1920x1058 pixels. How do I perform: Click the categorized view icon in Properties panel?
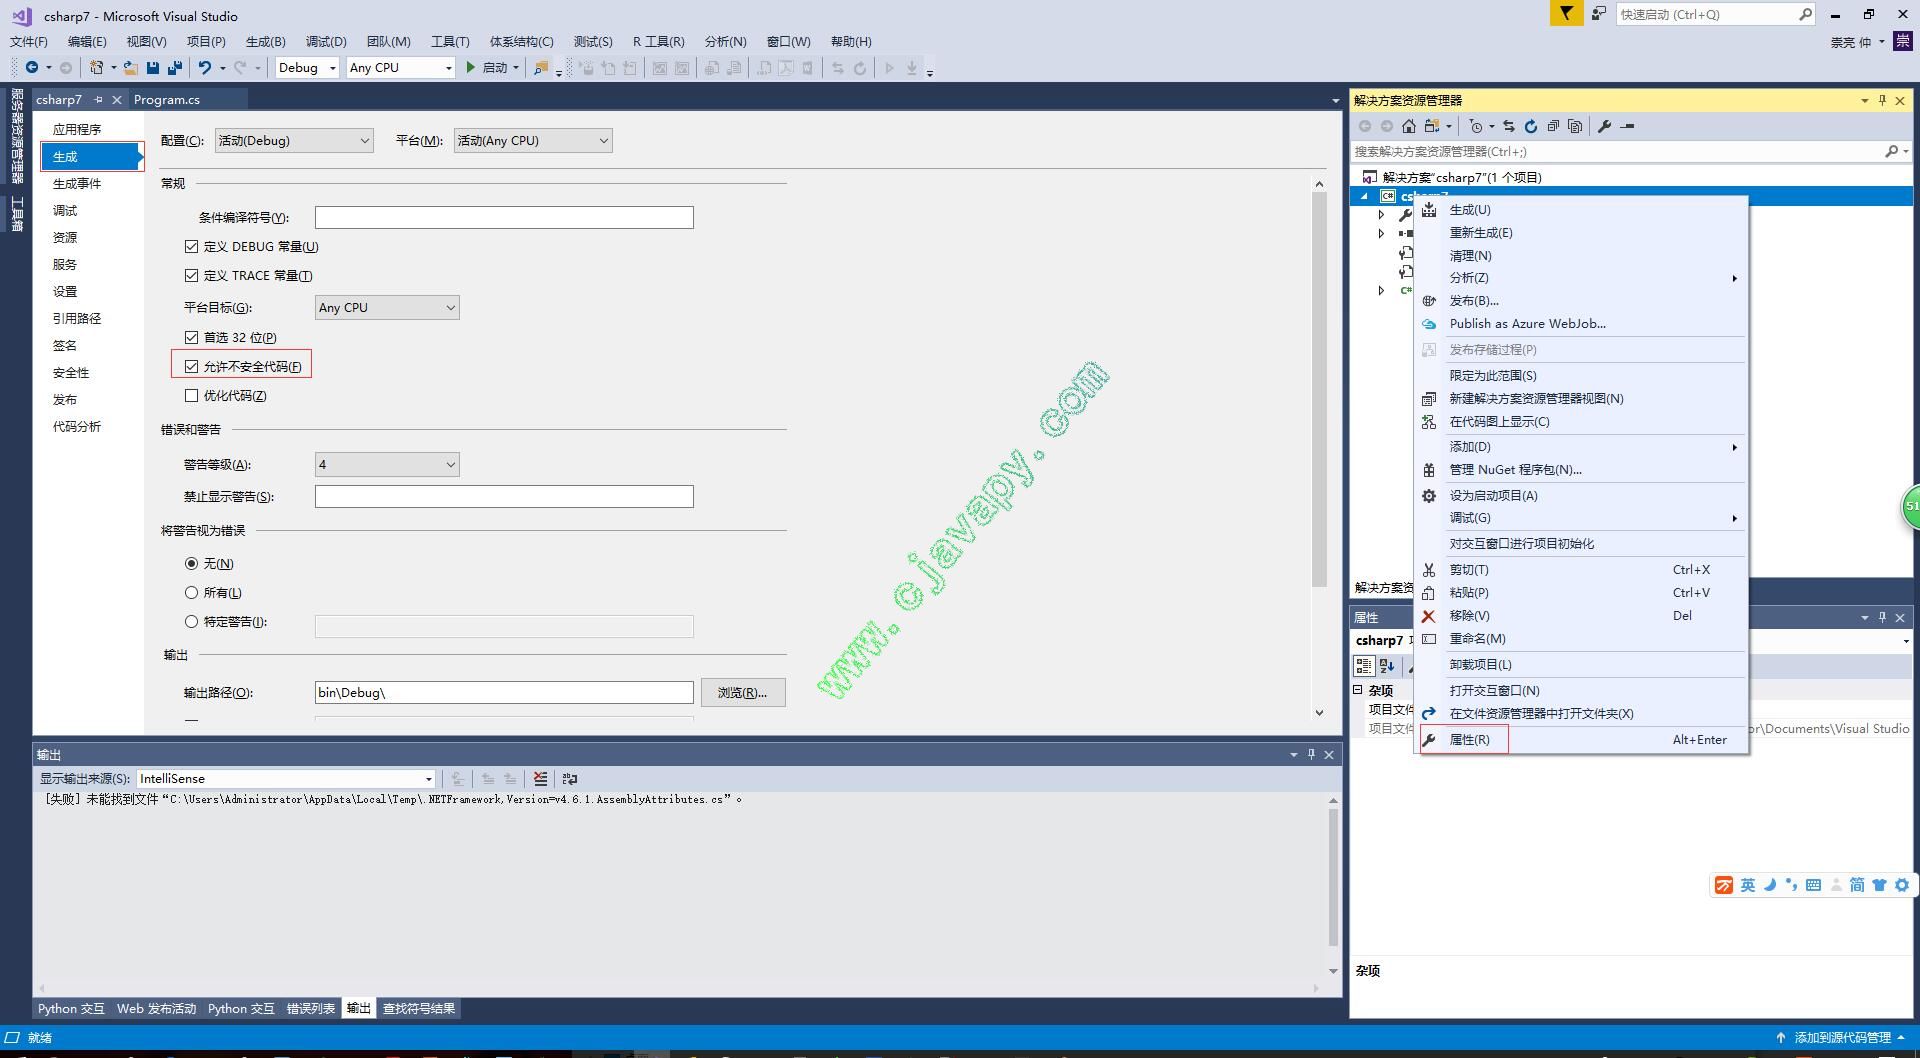1363,666
